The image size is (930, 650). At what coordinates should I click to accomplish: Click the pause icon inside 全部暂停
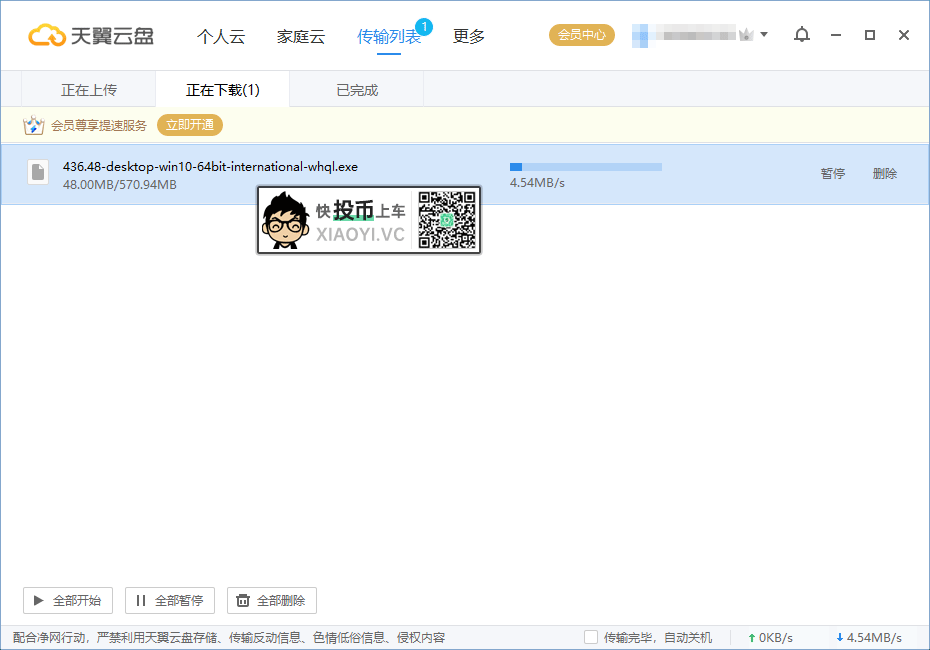pos(143,600)
